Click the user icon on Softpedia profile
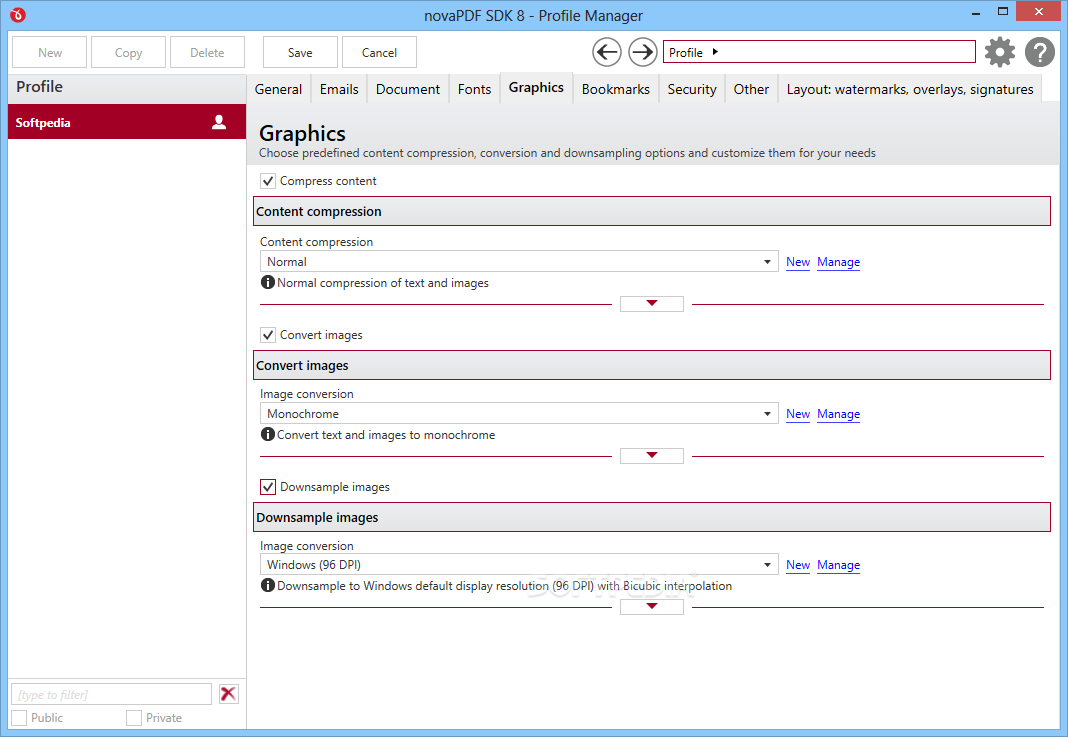The width and height of the screenshot is (1068, 737). click(x=219, y=122)
